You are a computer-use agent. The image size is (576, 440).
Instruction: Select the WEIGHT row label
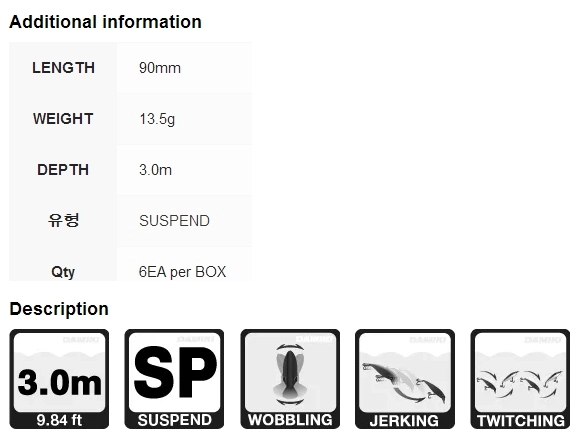coord(63,119)
